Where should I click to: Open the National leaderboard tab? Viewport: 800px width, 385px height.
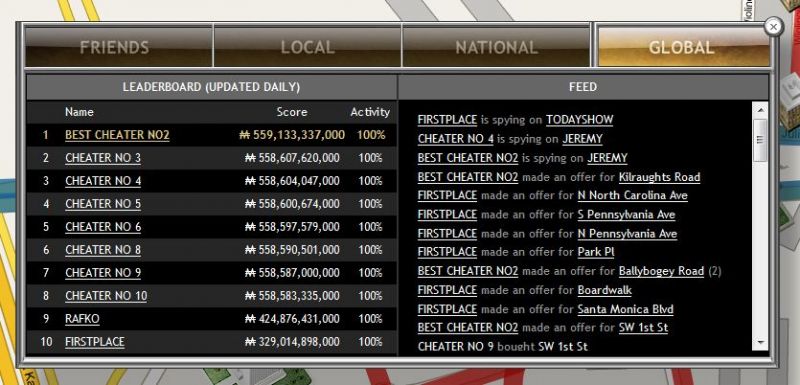tap(496, 47)
